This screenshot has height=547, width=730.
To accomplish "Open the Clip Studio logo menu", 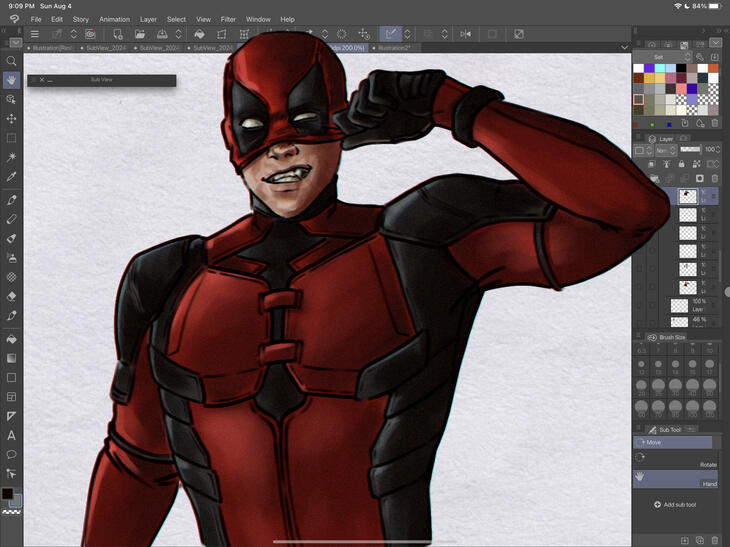I will tap(14, 19).
